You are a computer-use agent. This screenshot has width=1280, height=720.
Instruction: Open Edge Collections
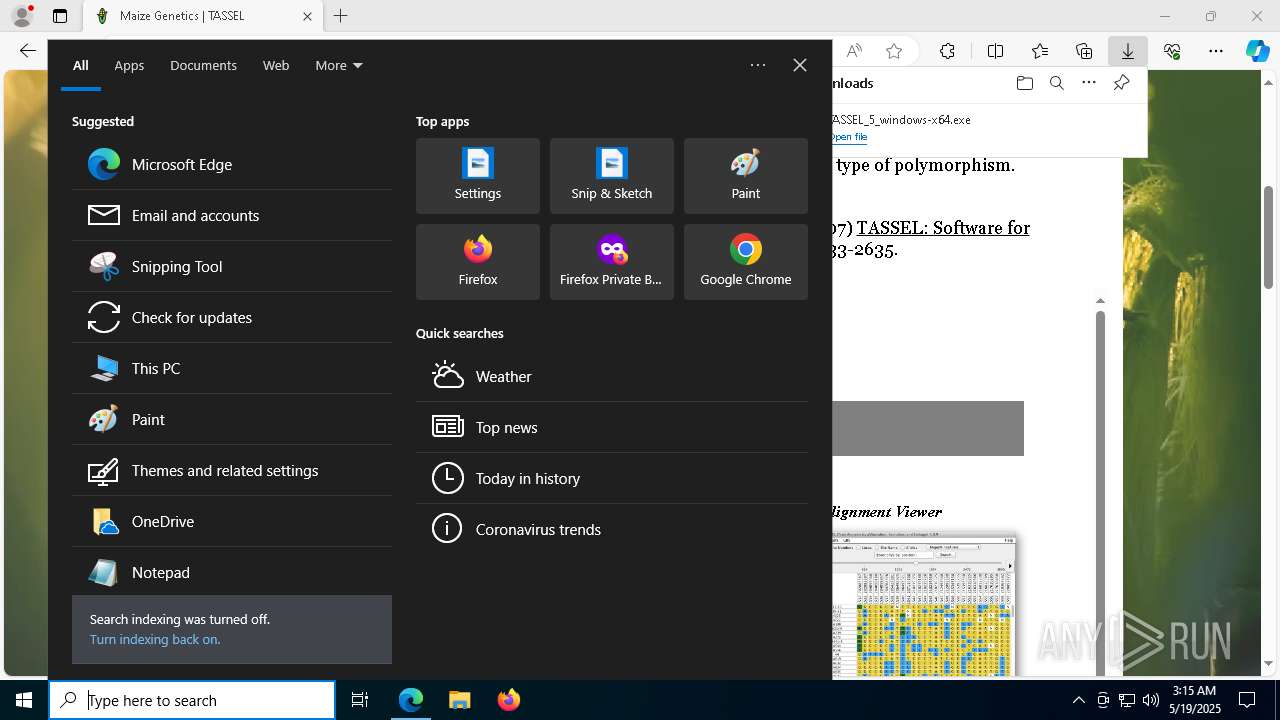1084,51
